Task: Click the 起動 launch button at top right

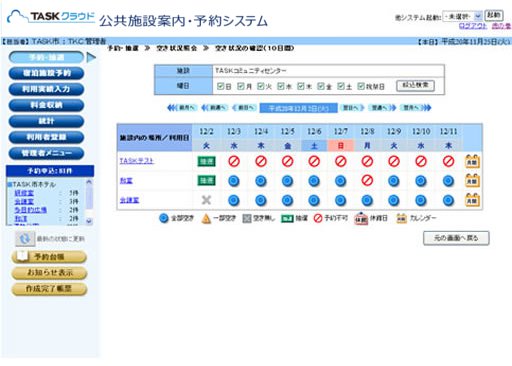Action: click(493, 15)
